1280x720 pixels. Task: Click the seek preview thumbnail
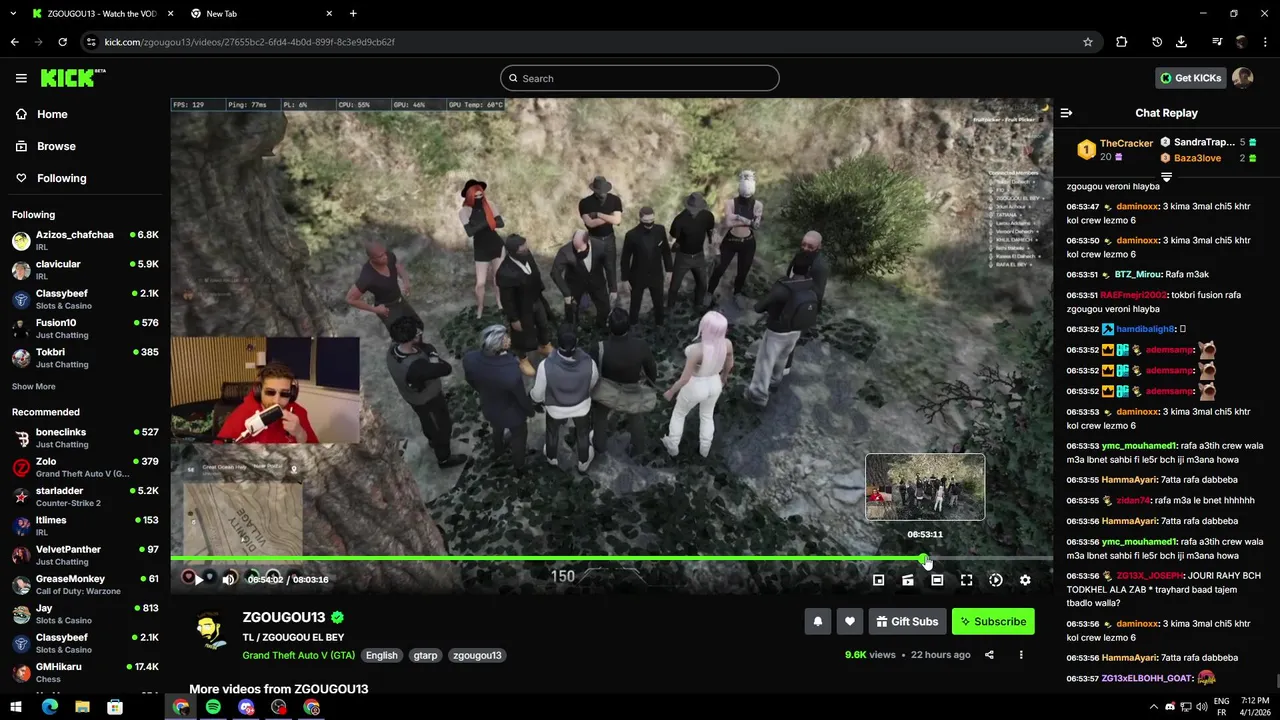[x=925, y=487]
